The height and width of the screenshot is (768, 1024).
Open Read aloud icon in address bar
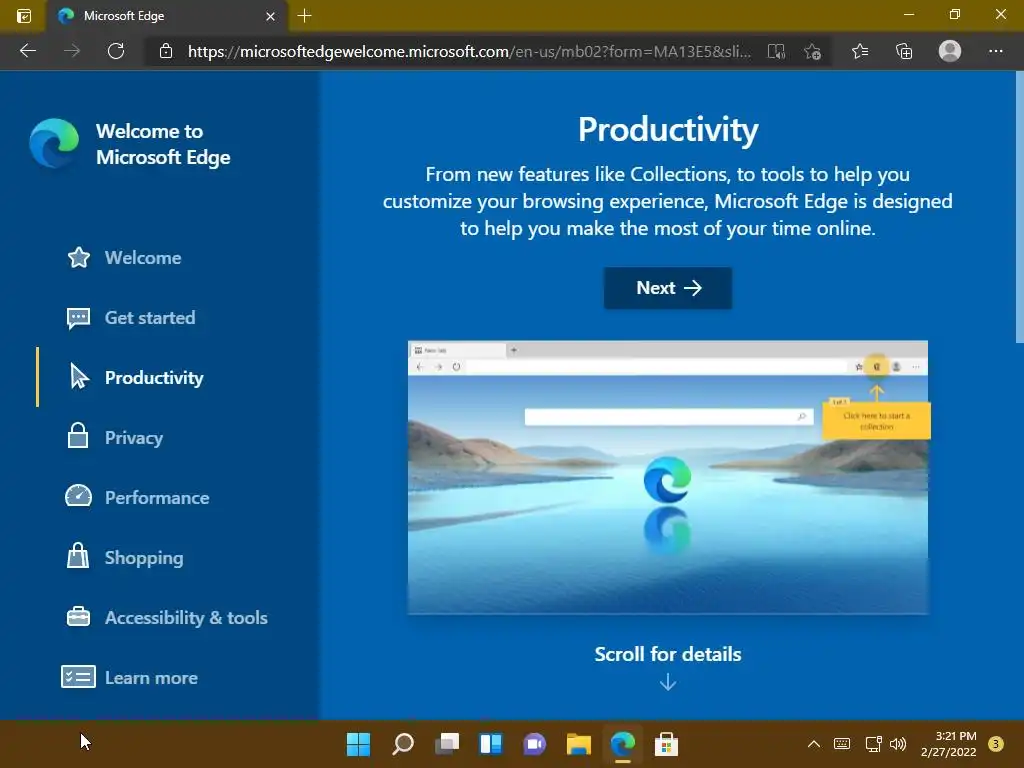(776, 51)
